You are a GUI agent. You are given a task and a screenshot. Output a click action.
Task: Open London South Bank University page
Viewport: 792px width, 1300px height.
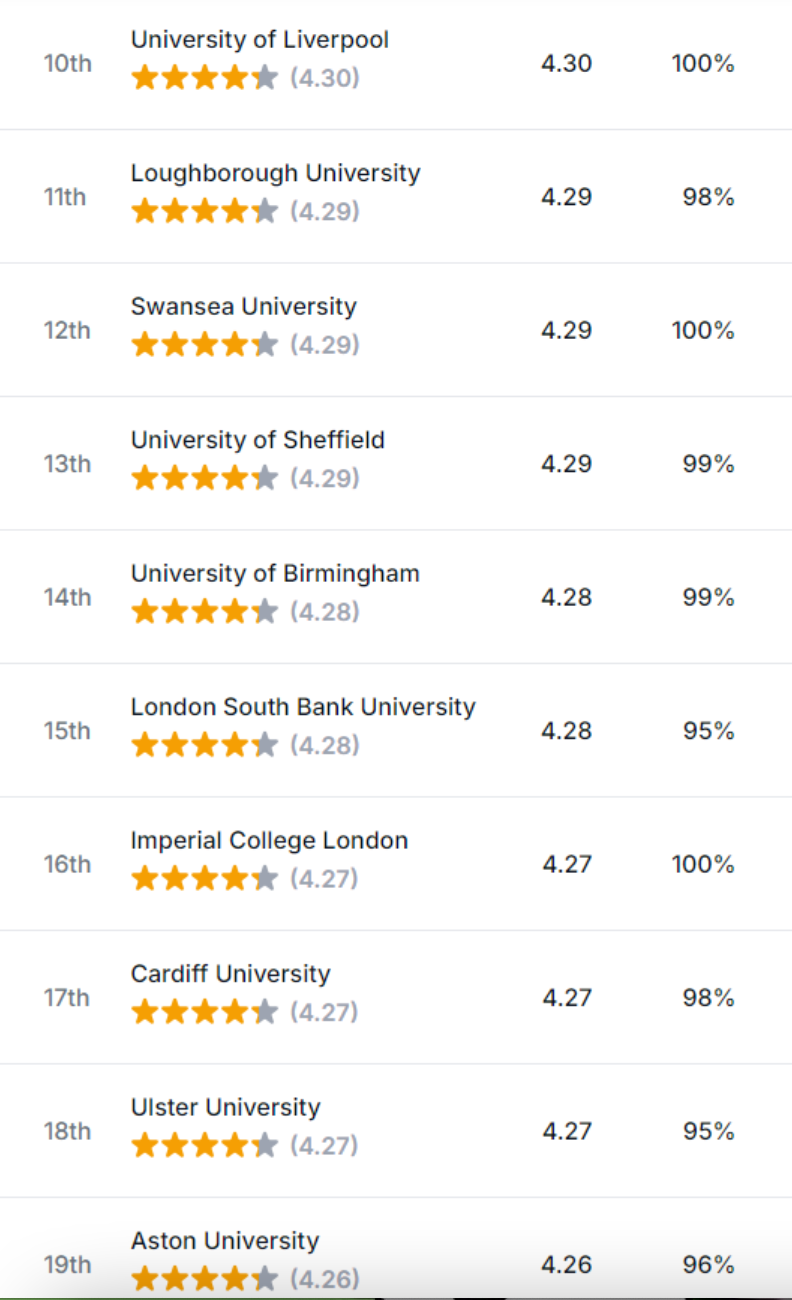[x=303, y=707]
